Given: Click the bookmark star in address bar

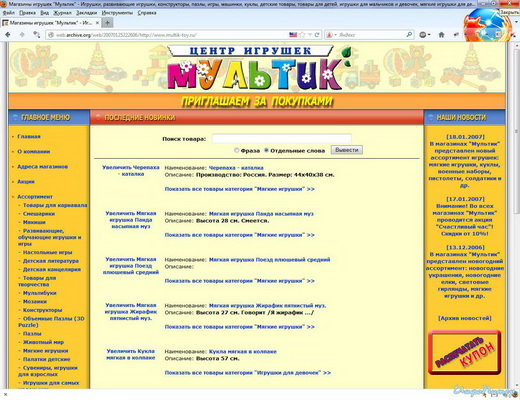Looking at the screenshot, I should [x=302, y=35].
